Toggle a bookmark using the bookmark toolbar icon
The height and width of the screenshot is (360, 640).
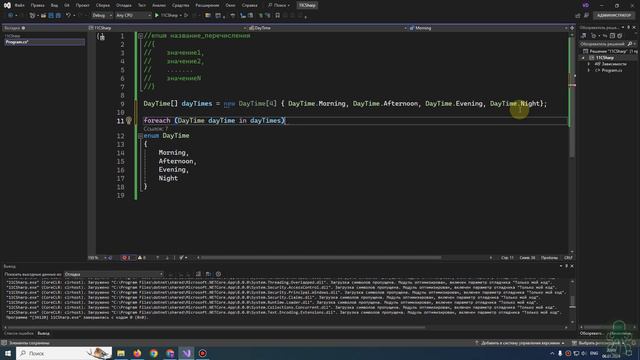point(278,16)
